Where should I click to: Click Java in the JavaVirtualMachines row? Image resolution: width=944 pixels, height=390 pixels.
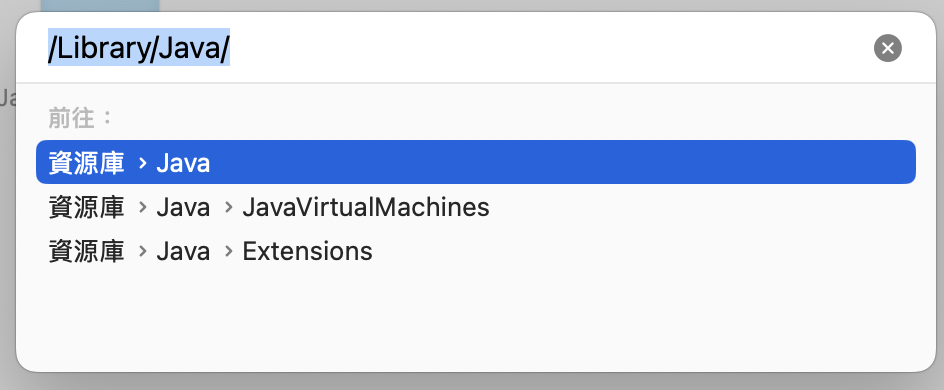[183, 208]
